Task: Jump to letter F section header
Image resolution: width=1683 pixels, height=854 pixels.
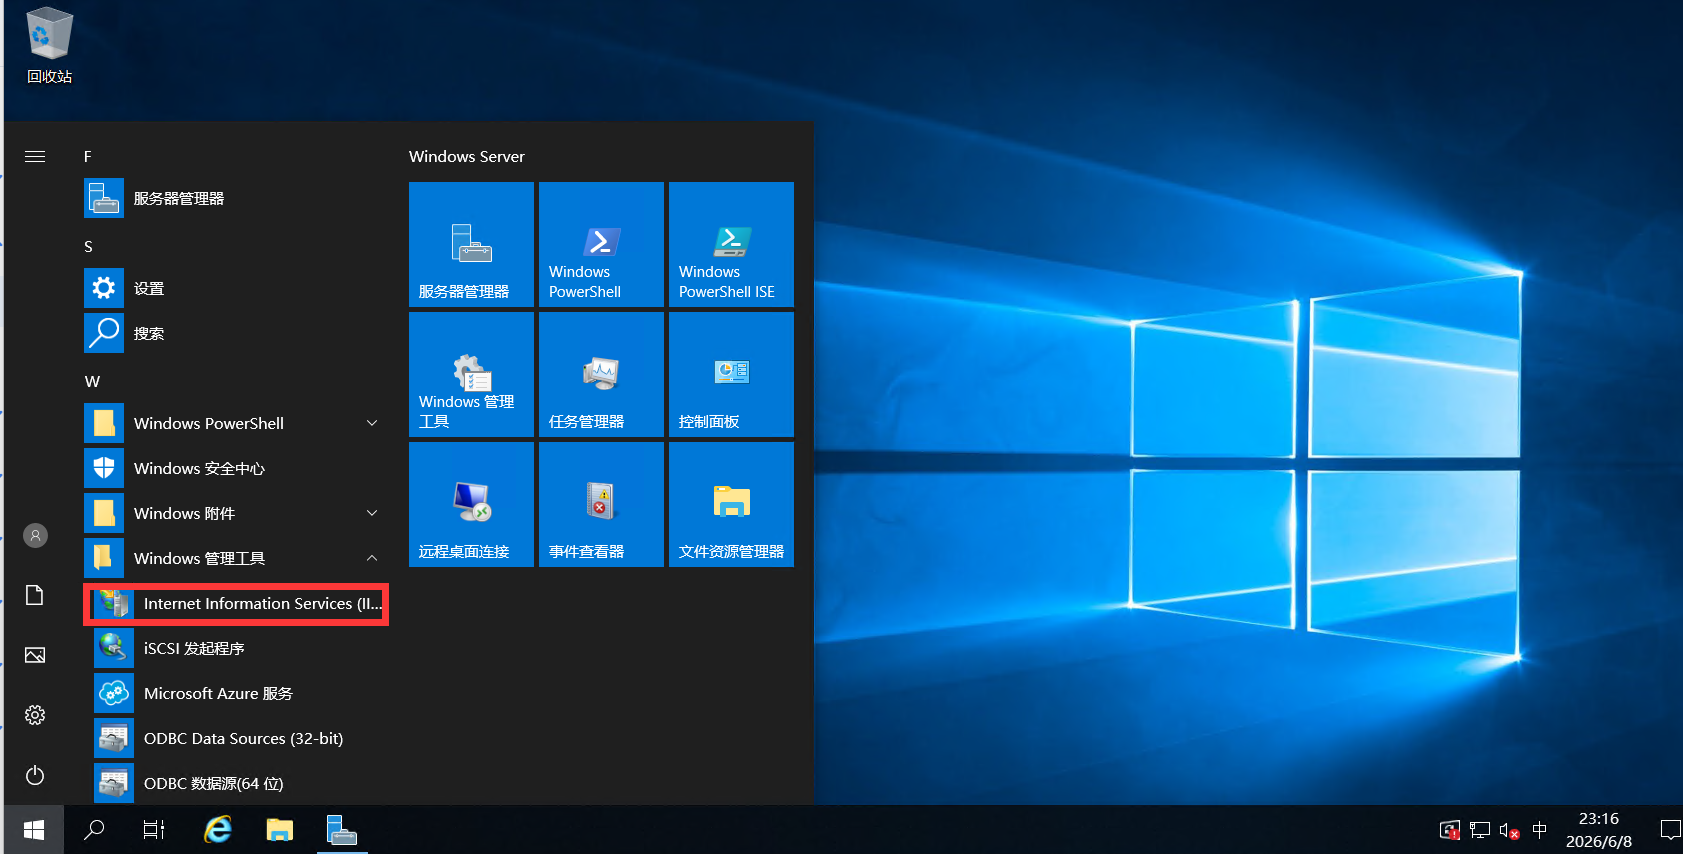Action: point(88,156)
